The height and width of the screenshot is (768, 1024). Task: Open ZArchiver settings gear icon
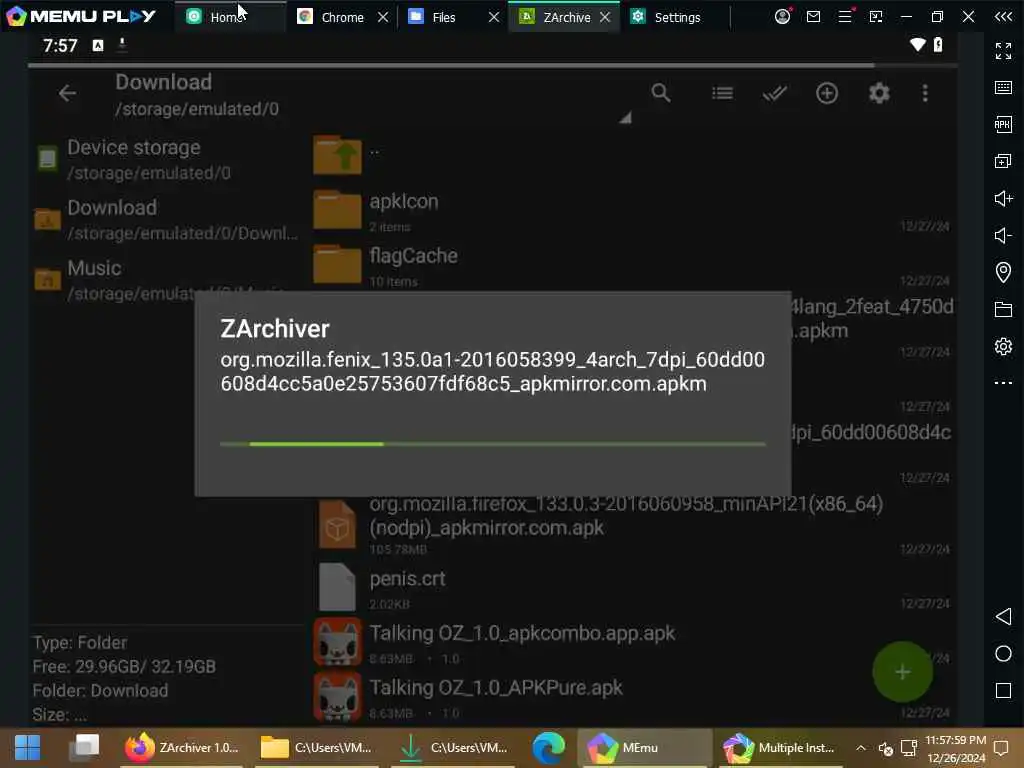(879, 93)
